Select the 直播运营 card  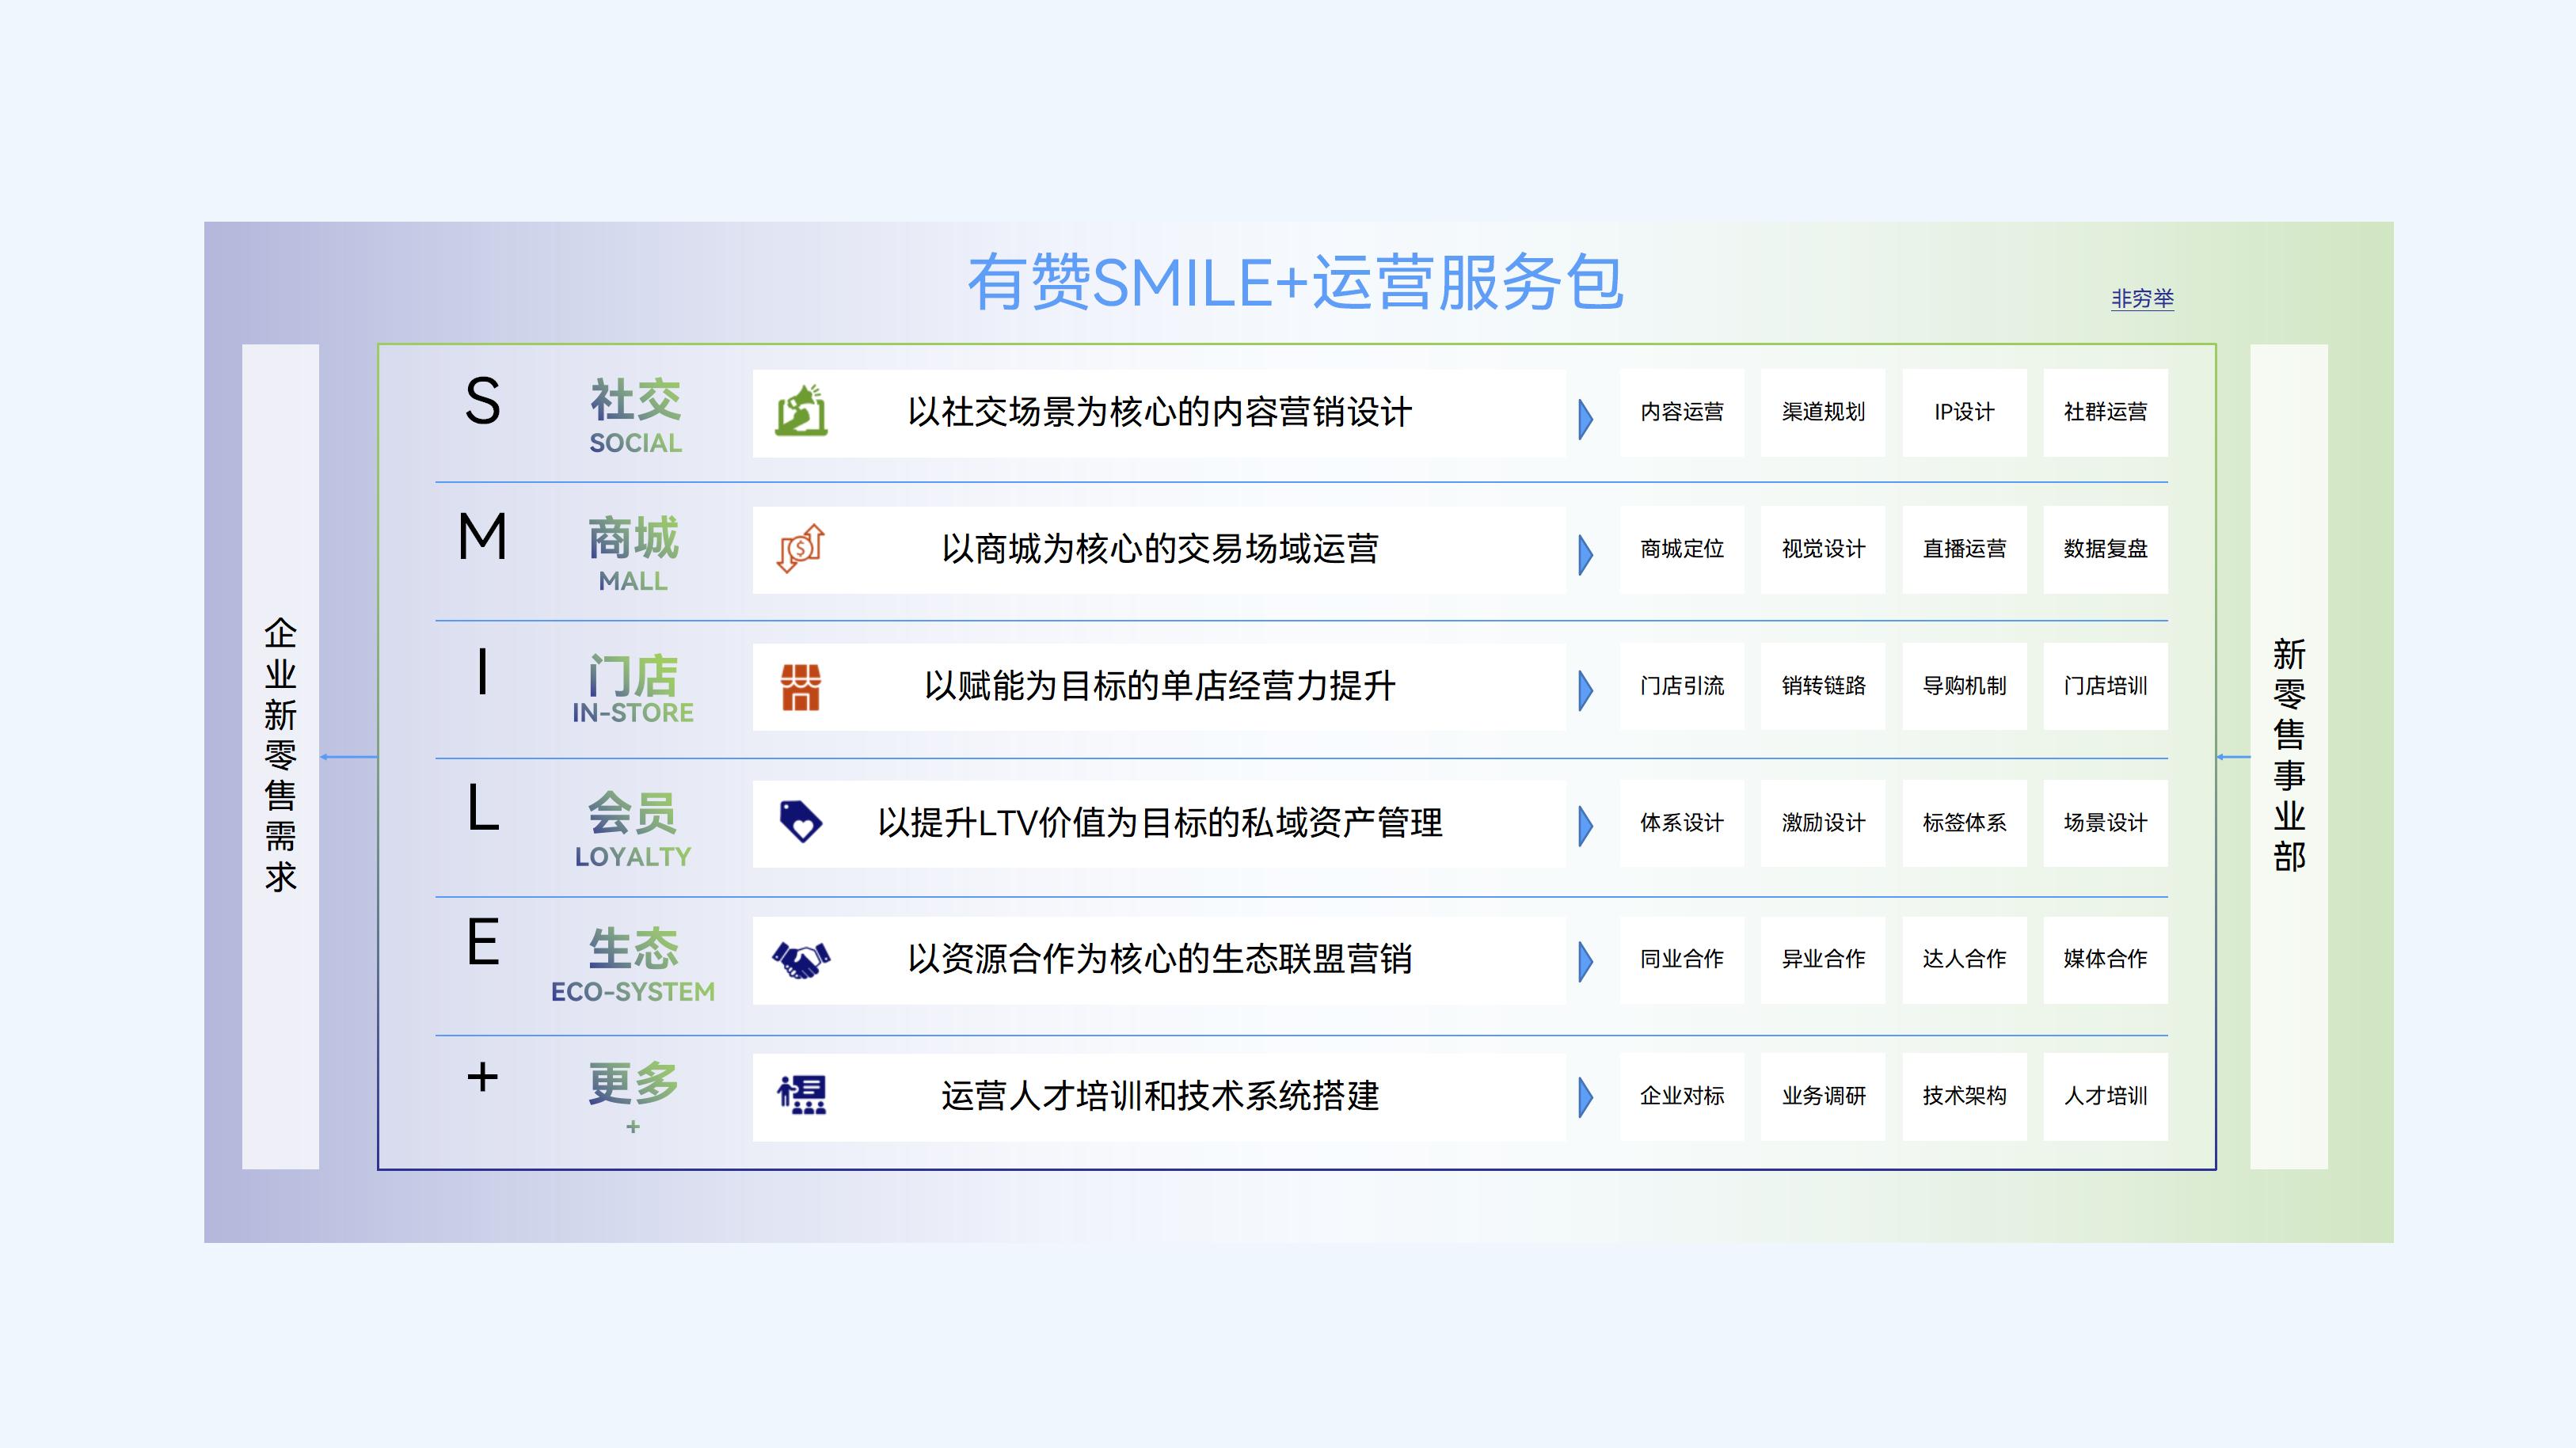[1964, 549]
